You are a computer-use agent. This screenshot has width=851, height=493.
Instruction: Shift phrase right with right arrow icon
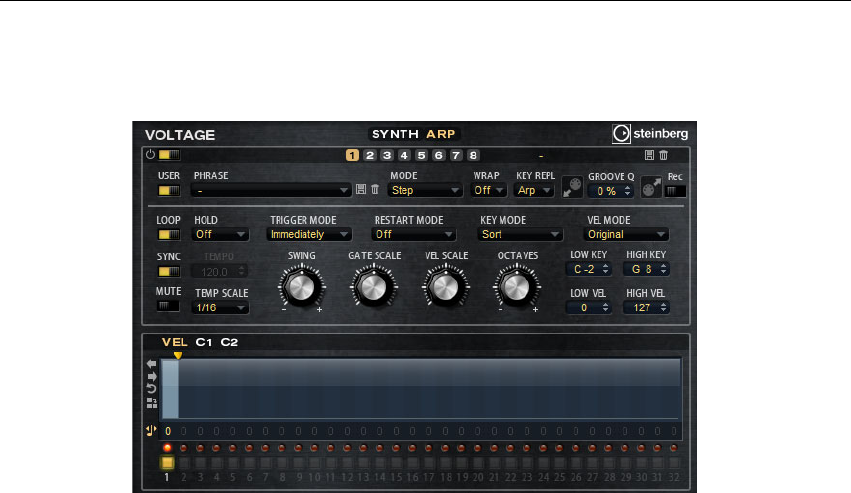151,376
